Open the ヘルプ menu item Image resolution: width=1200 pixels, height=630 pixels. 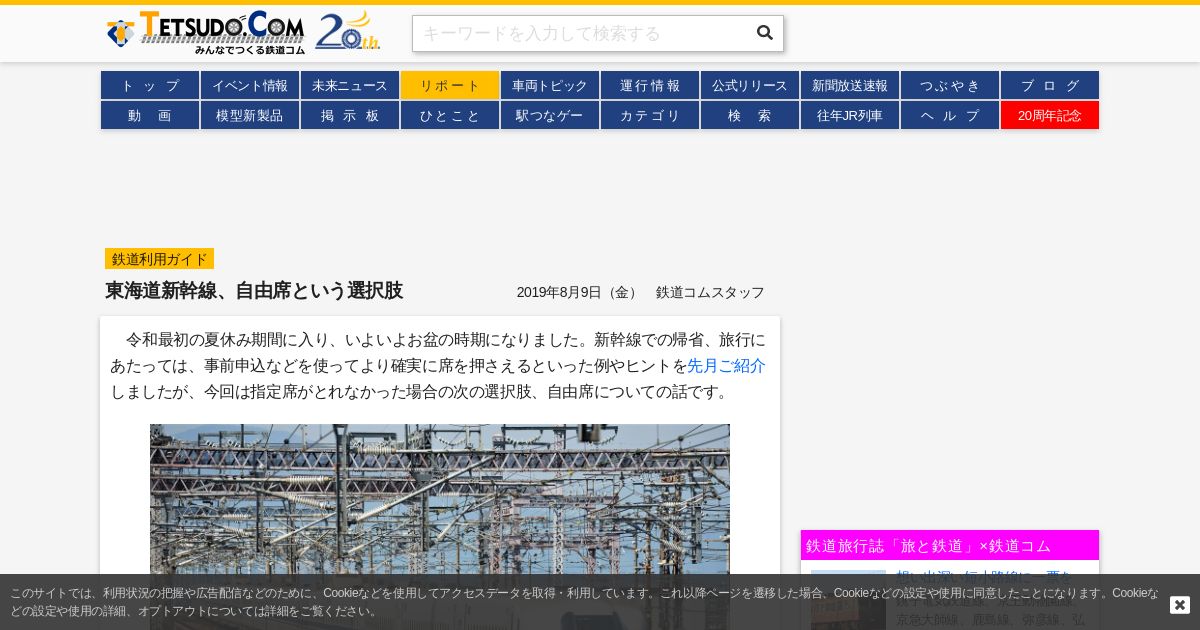(950, 115)
